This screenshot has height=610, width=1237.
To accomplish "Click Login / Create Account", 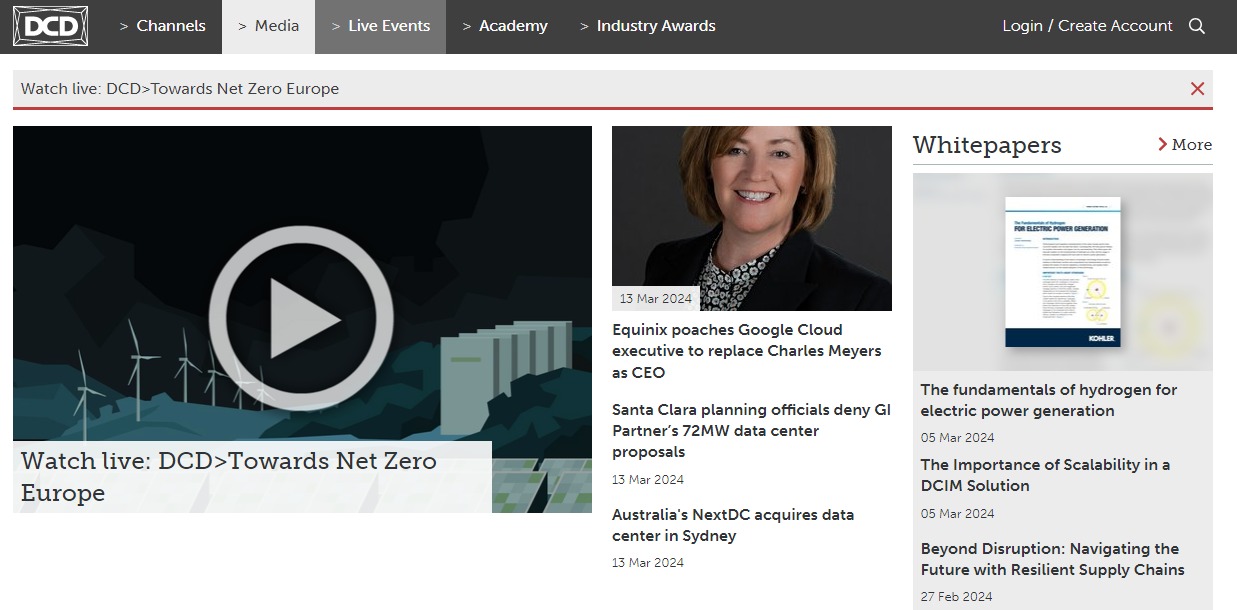I will pos(1087,26).
